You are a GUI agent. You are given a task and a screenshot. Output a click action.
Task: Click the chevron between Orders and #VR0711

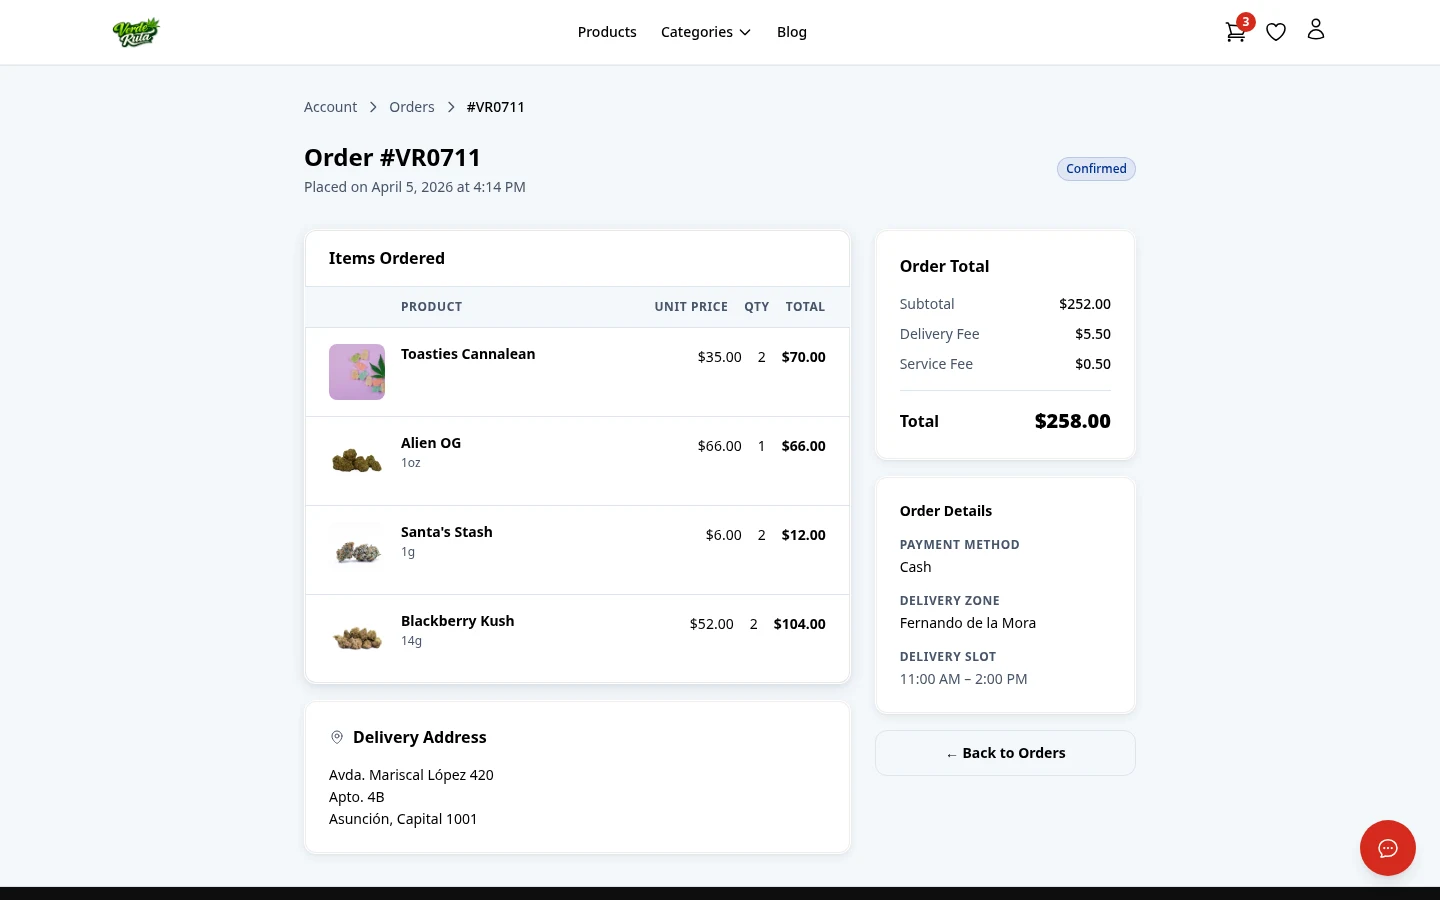point(450,106)
